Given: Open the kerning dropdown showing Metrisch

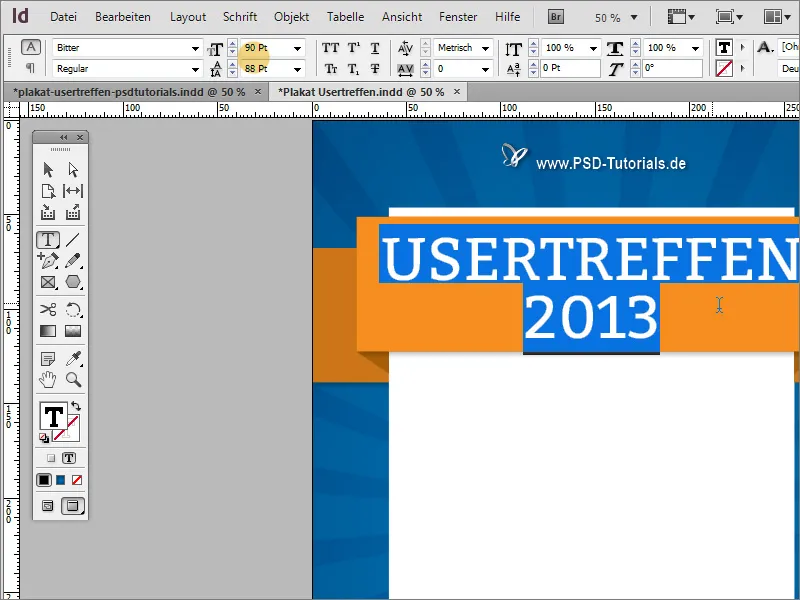Looking at the screenshot, I should pos(484,46).
